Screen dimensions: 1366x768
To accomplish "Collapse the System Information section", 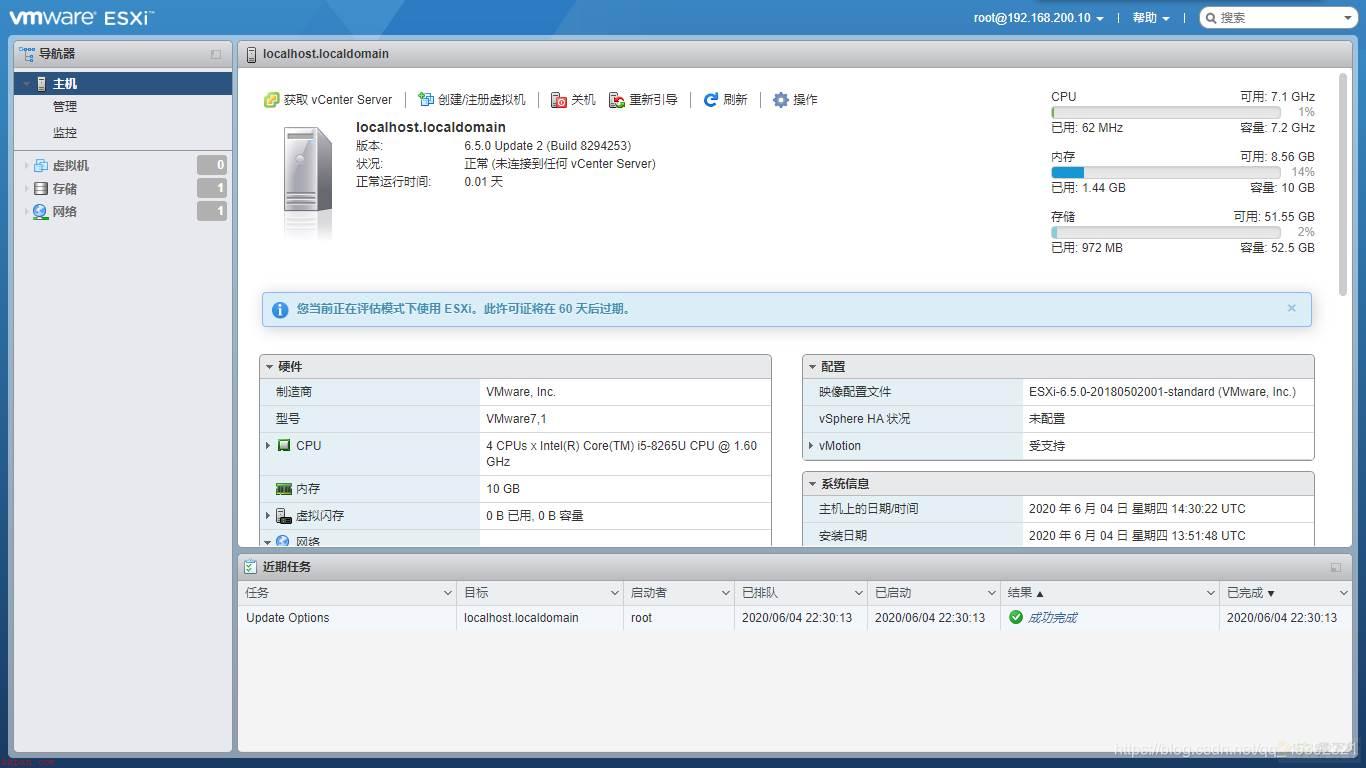I will (x=813, y=484).
